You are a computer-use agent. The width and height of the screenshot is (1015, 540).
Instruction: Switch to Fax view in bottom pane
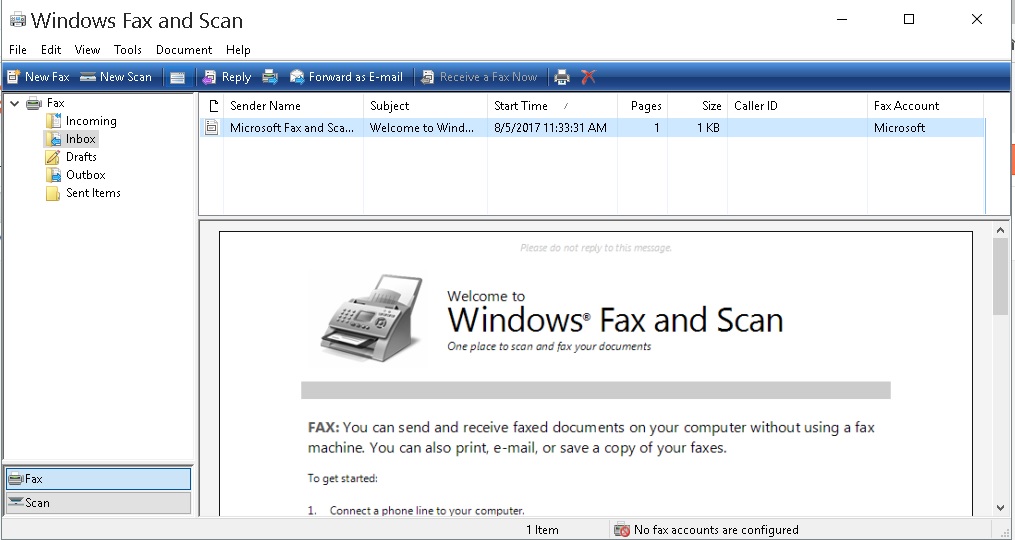(98, 479)
